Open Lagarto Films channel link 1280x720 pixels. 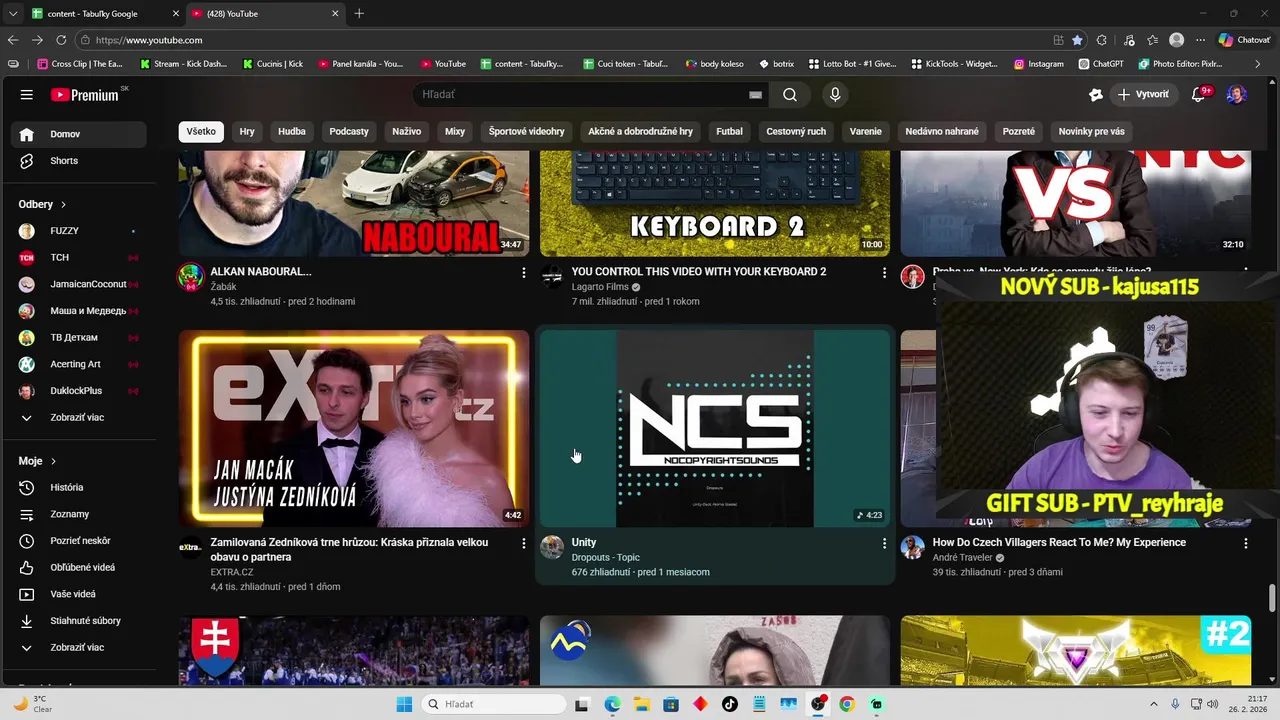coord(600,287)
